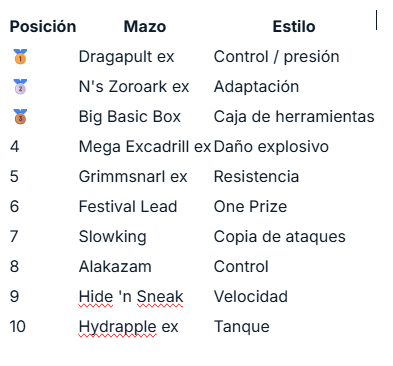Screen dimensions: 393x366
Task: Click the Alakazam deck cell
Action: [115, 267]
